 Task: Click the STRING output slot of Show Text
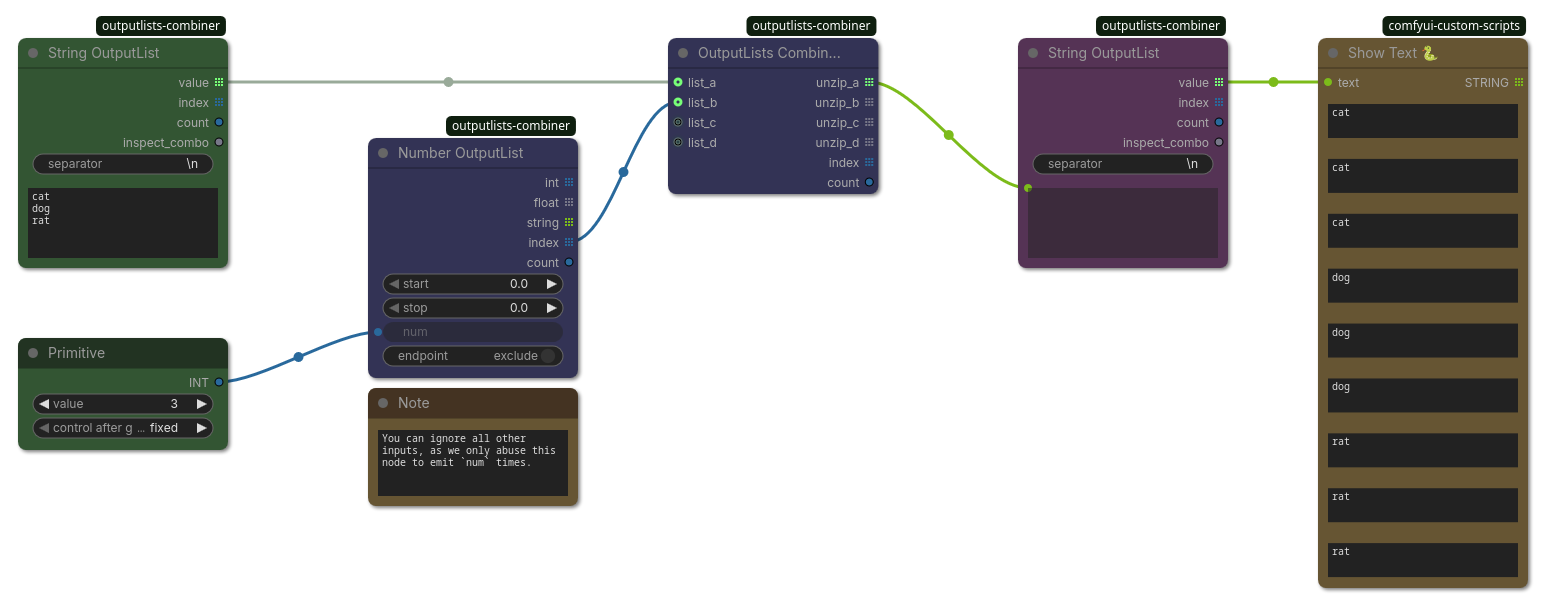click(x=1519, y=83)
